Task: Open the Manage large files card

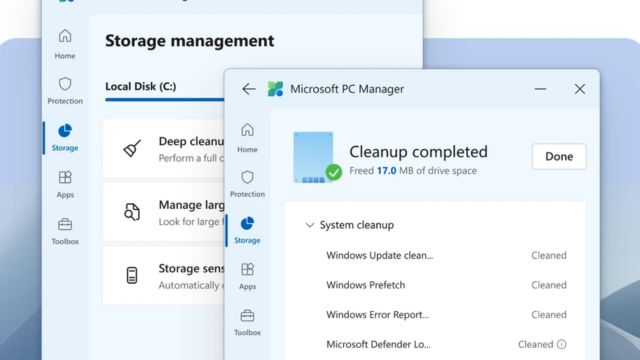Action: (x=164, y=212)
